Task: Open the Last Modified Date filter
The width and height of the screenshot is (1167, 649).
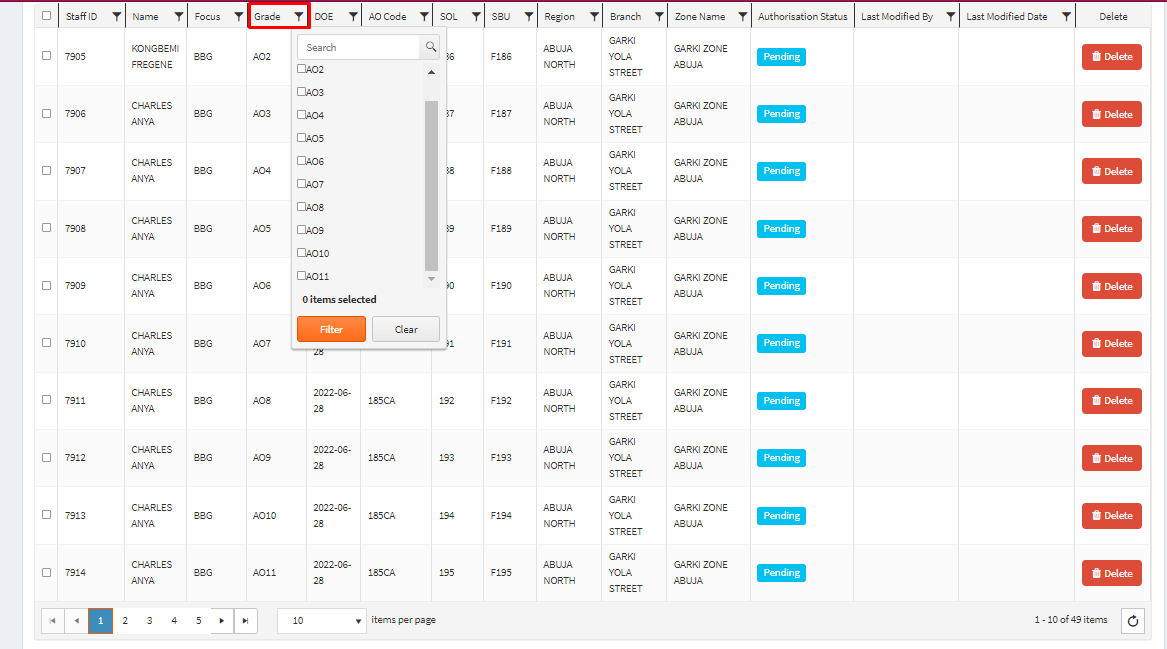Action: (x=1065, y=16)
